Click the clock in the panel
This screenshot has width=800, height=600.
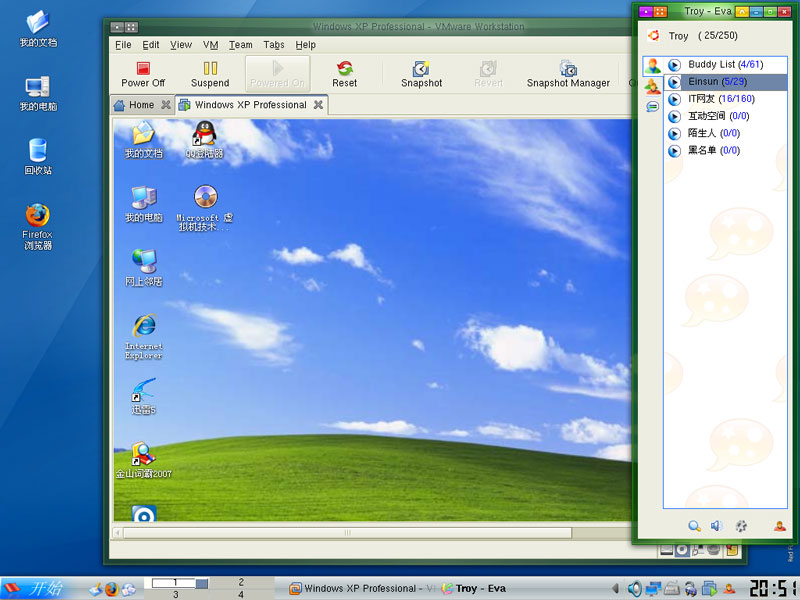point(771,588)
